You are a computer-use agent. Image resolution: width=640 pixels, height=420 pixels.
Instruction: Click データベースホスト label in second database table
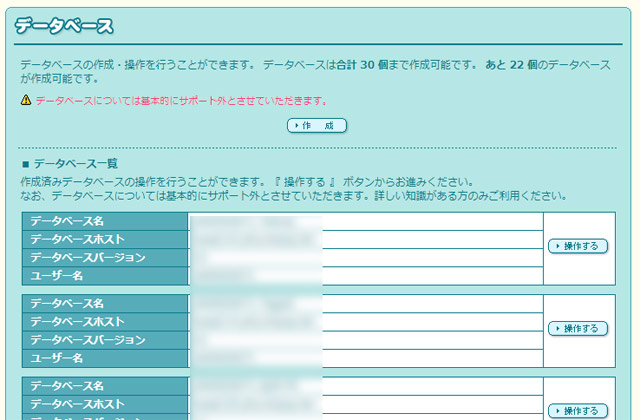77,321
